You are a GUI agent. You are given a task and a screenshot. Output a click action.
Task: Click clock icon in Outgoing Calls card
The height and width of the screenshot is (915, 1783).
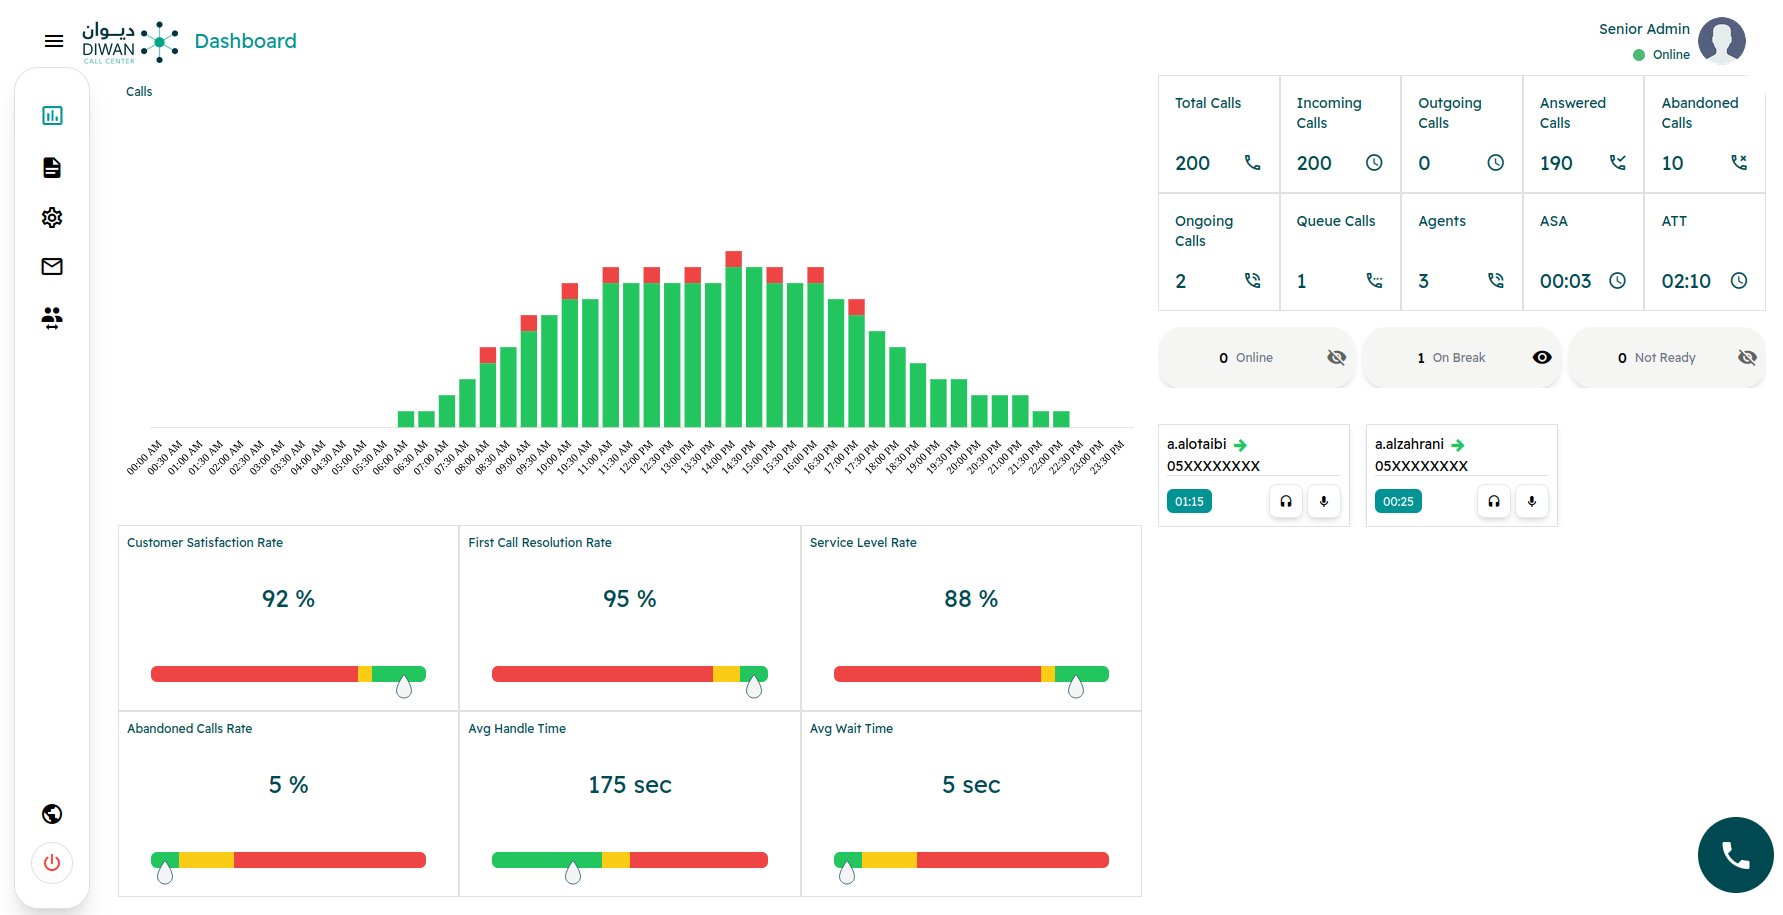click(1496, 162)
